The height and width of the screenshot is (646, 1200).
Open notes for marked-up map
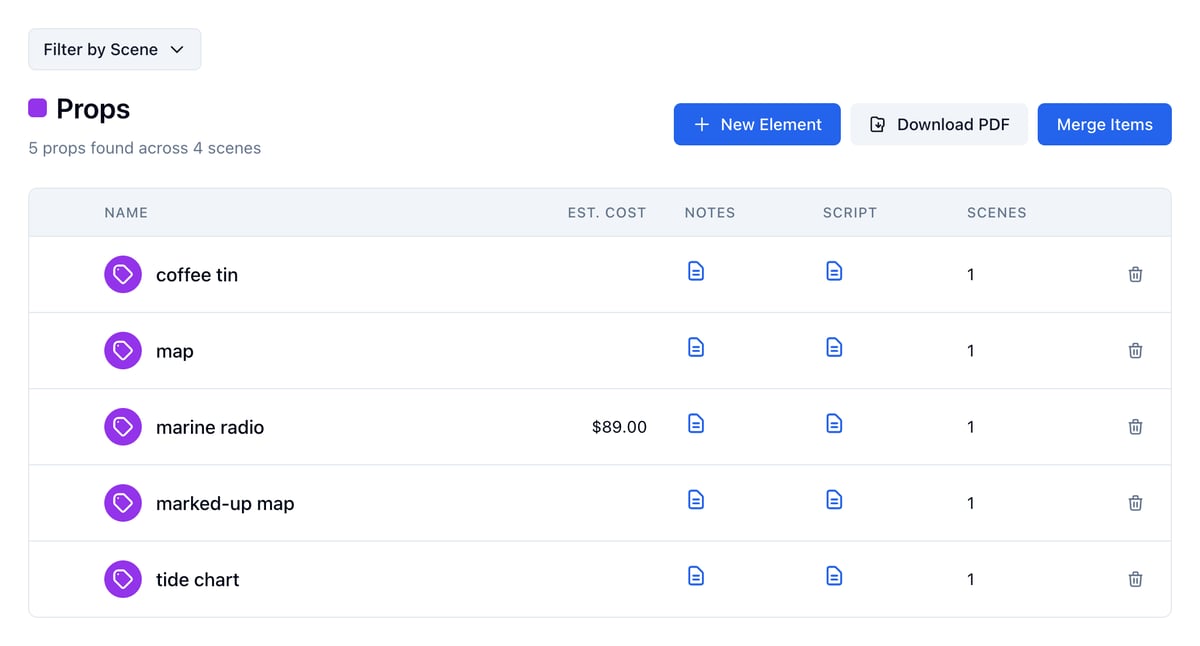tap(696, 500)
